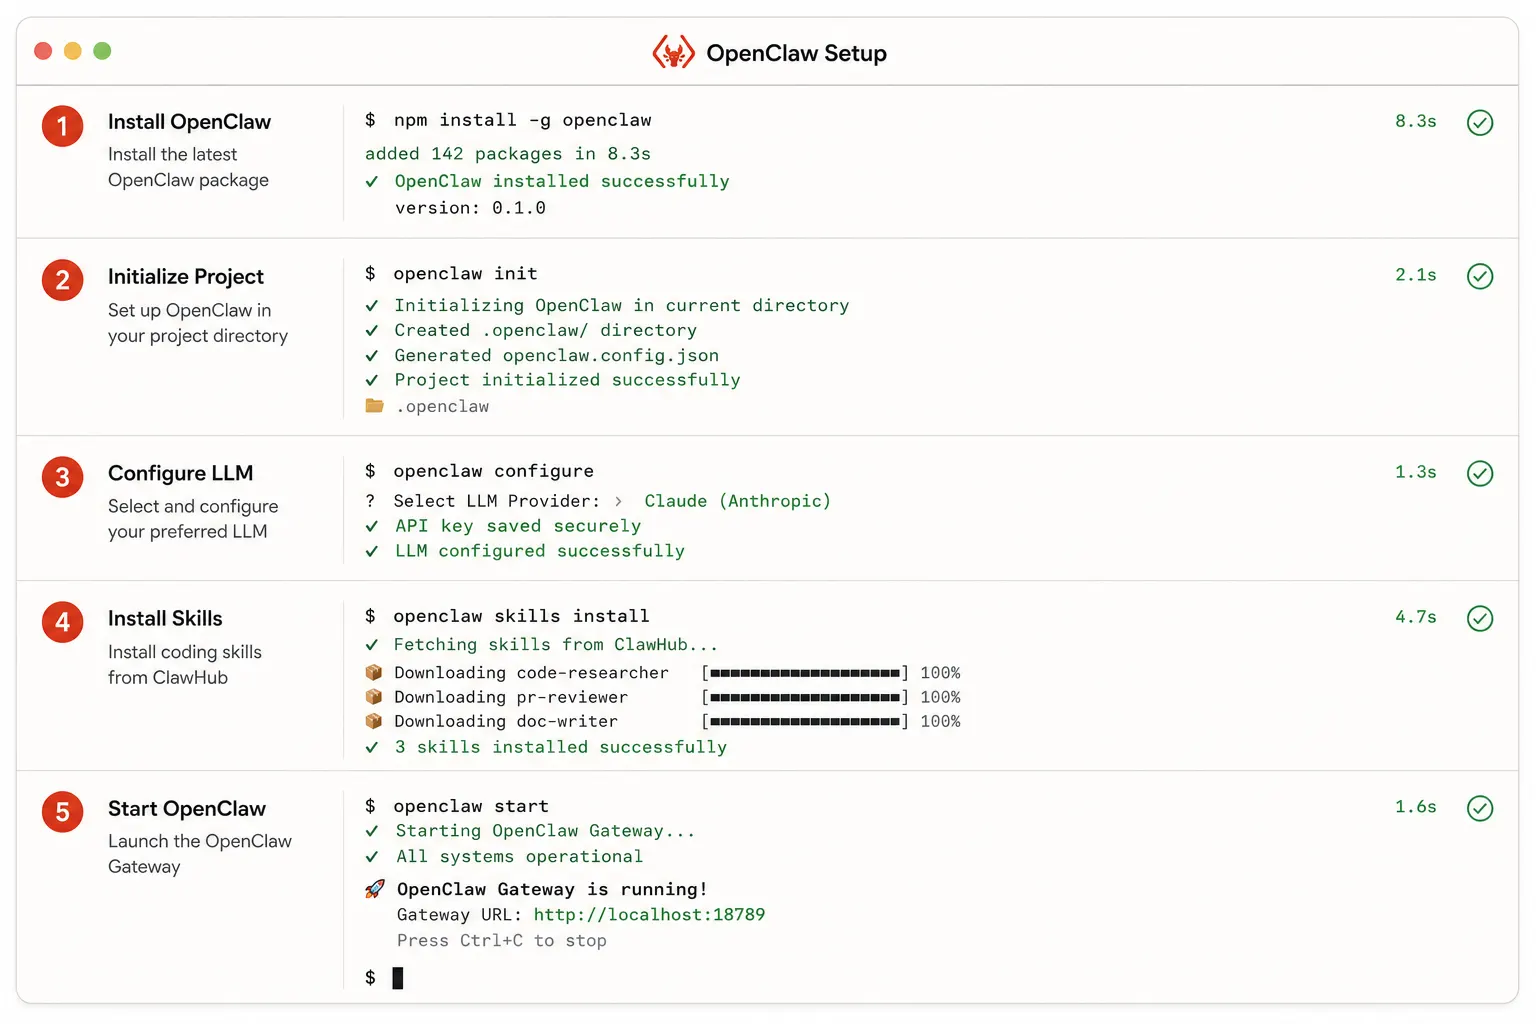Click the rocket icon by Gateway running
Image resolution: width=1536 pixels, height=1024 pixels.
375,889
